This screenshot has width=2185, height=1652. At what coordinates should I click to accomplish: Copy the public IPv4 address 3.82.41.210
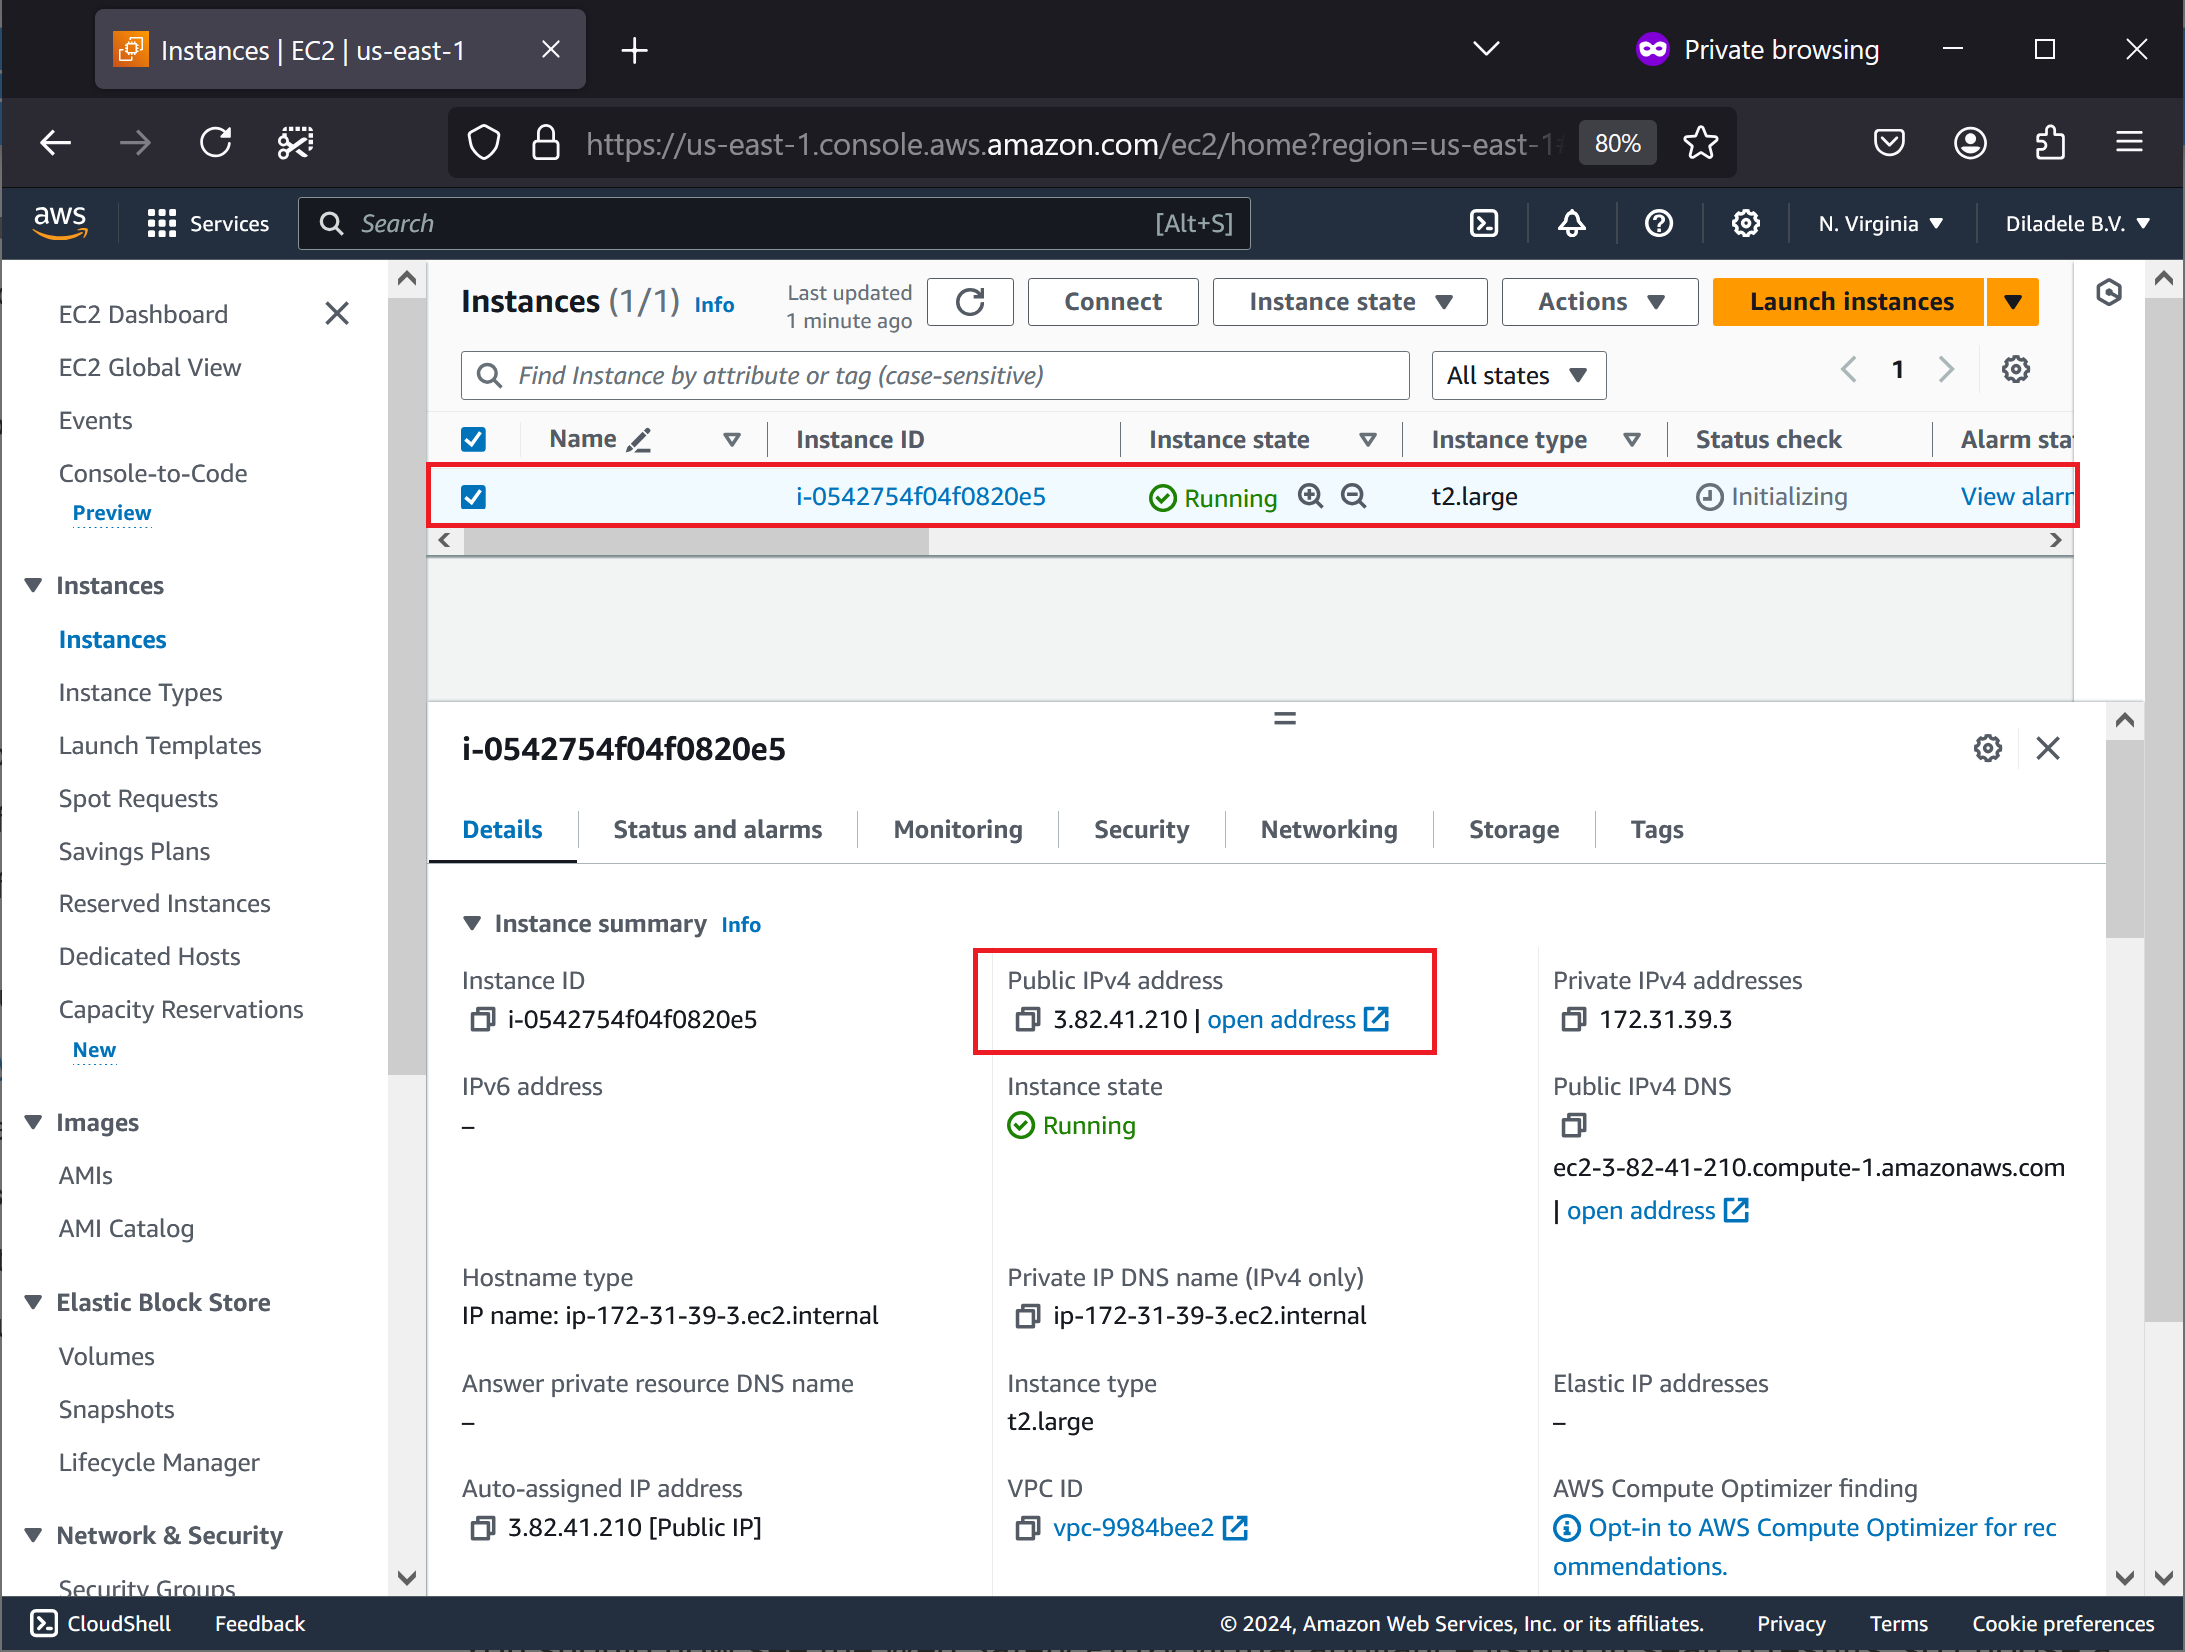pyautogui.click(x=1027, y=1020)
